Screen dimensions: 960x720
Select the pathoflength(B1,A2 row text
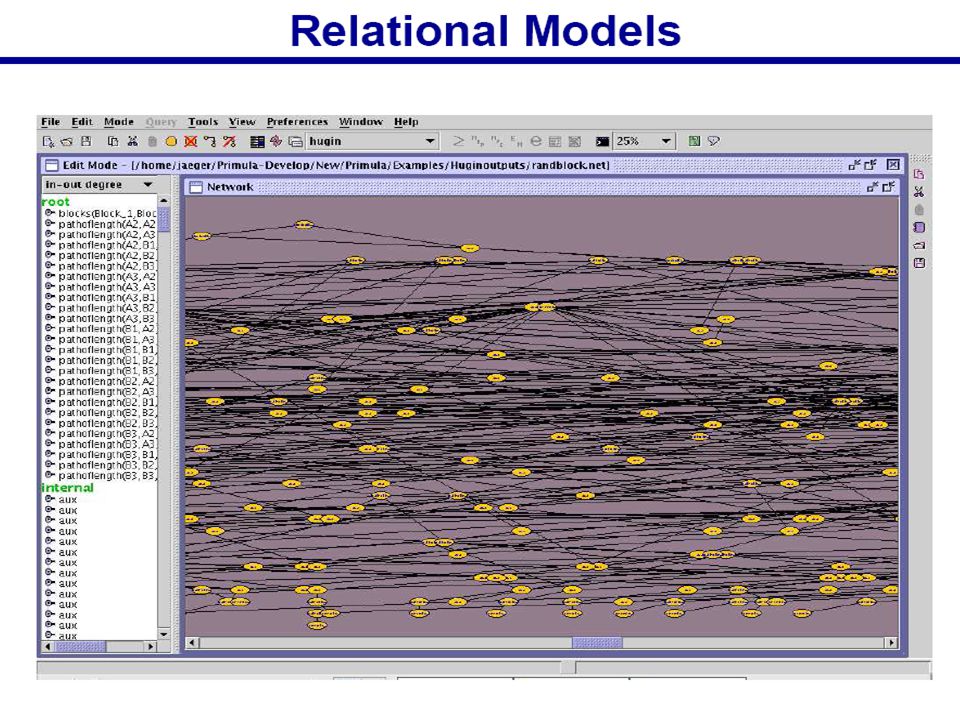coord(107,329)
